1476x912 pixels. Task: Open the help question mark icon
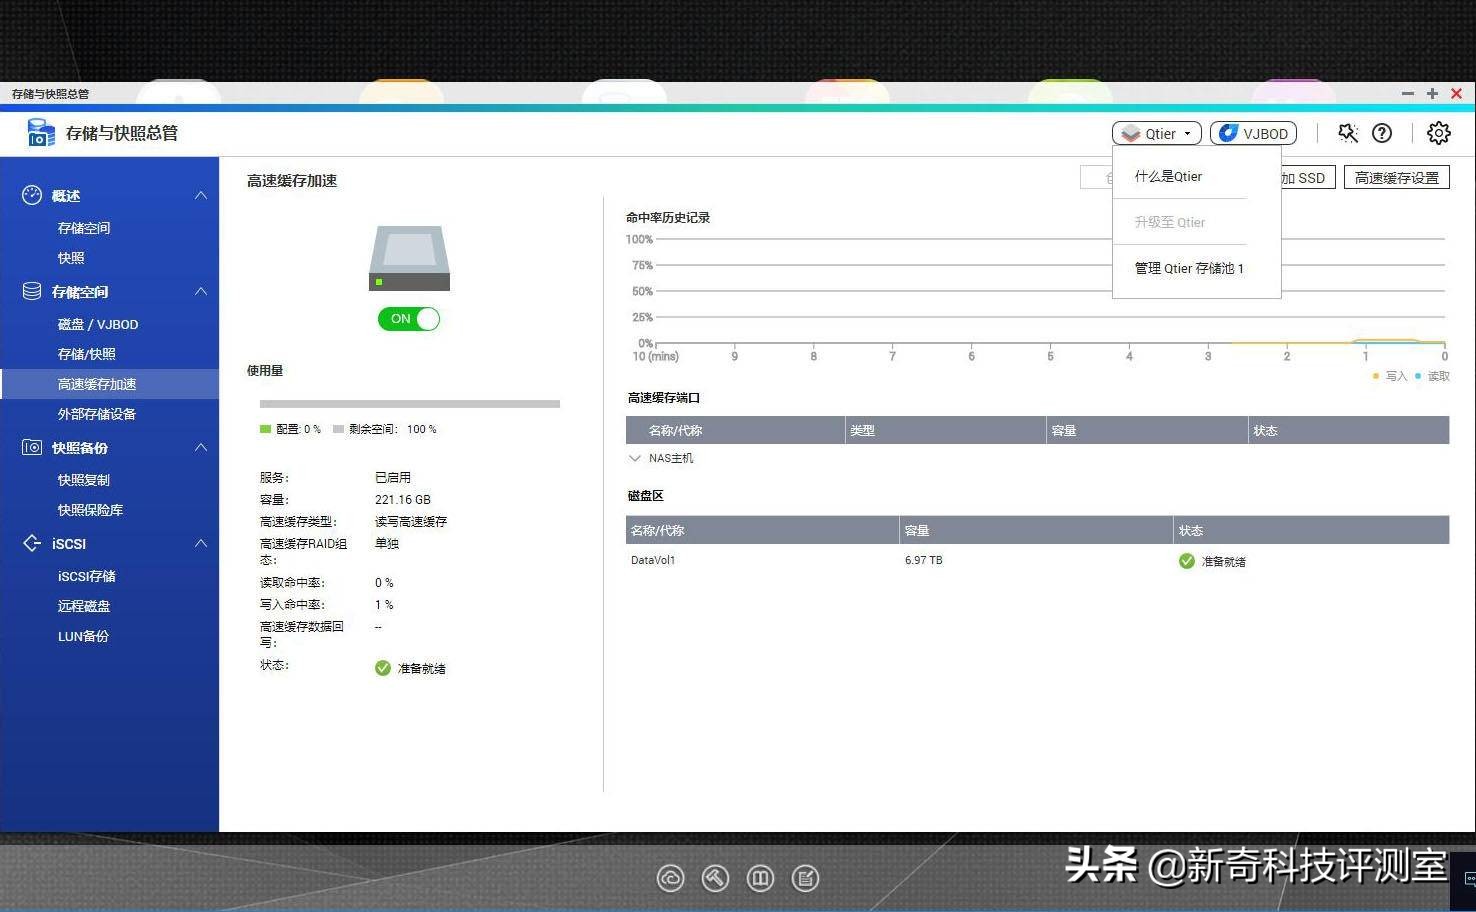click(x=1382, y=132)
